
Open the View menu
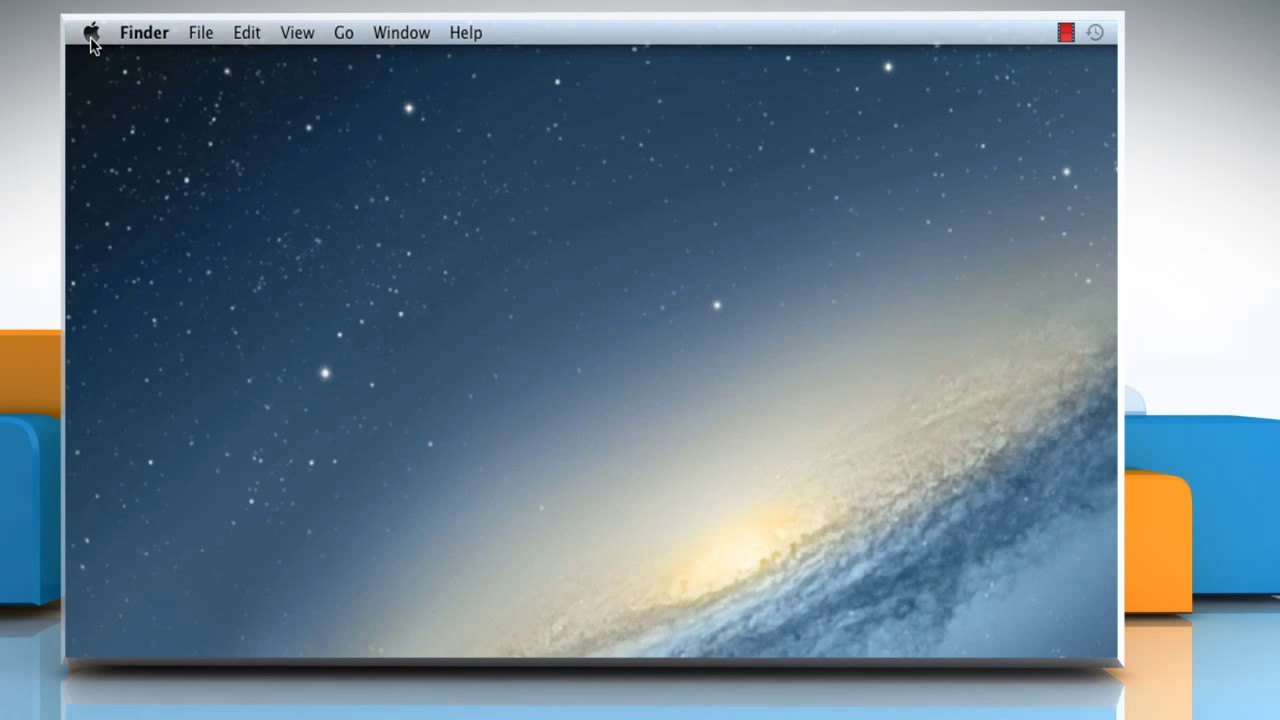click(297, 33)
